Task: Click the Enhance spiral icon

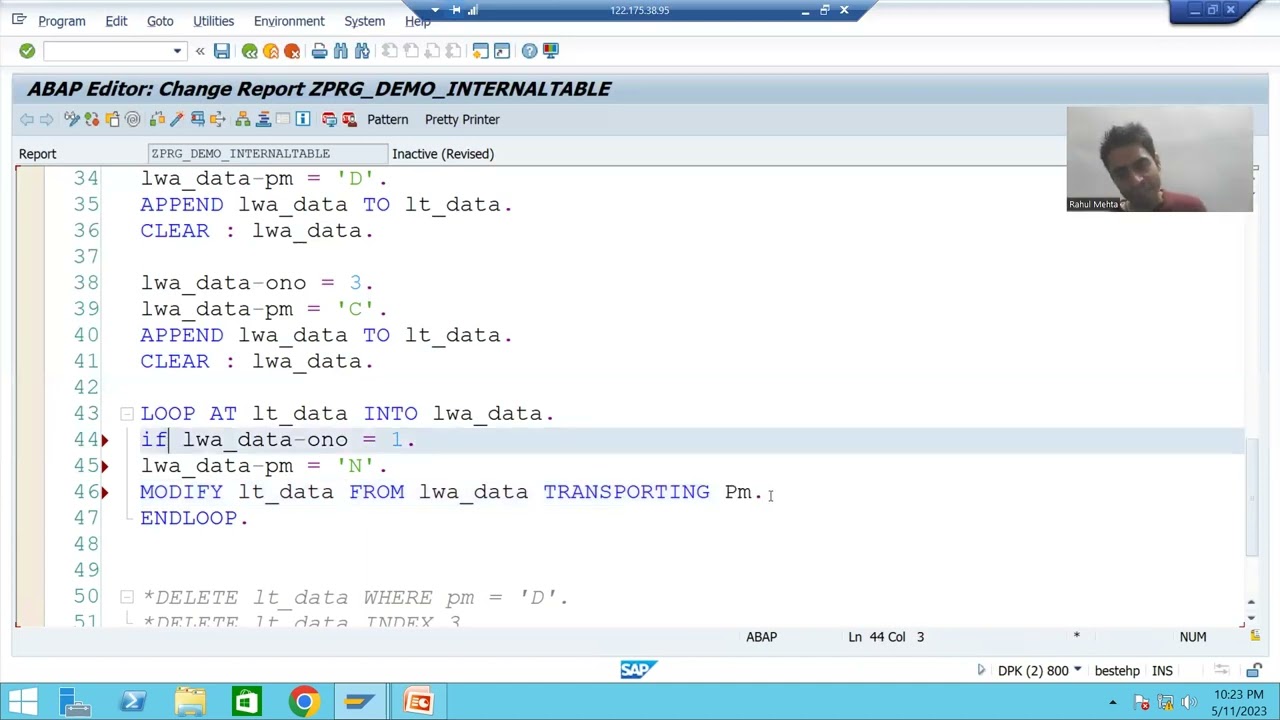Action: pos(133,119)
